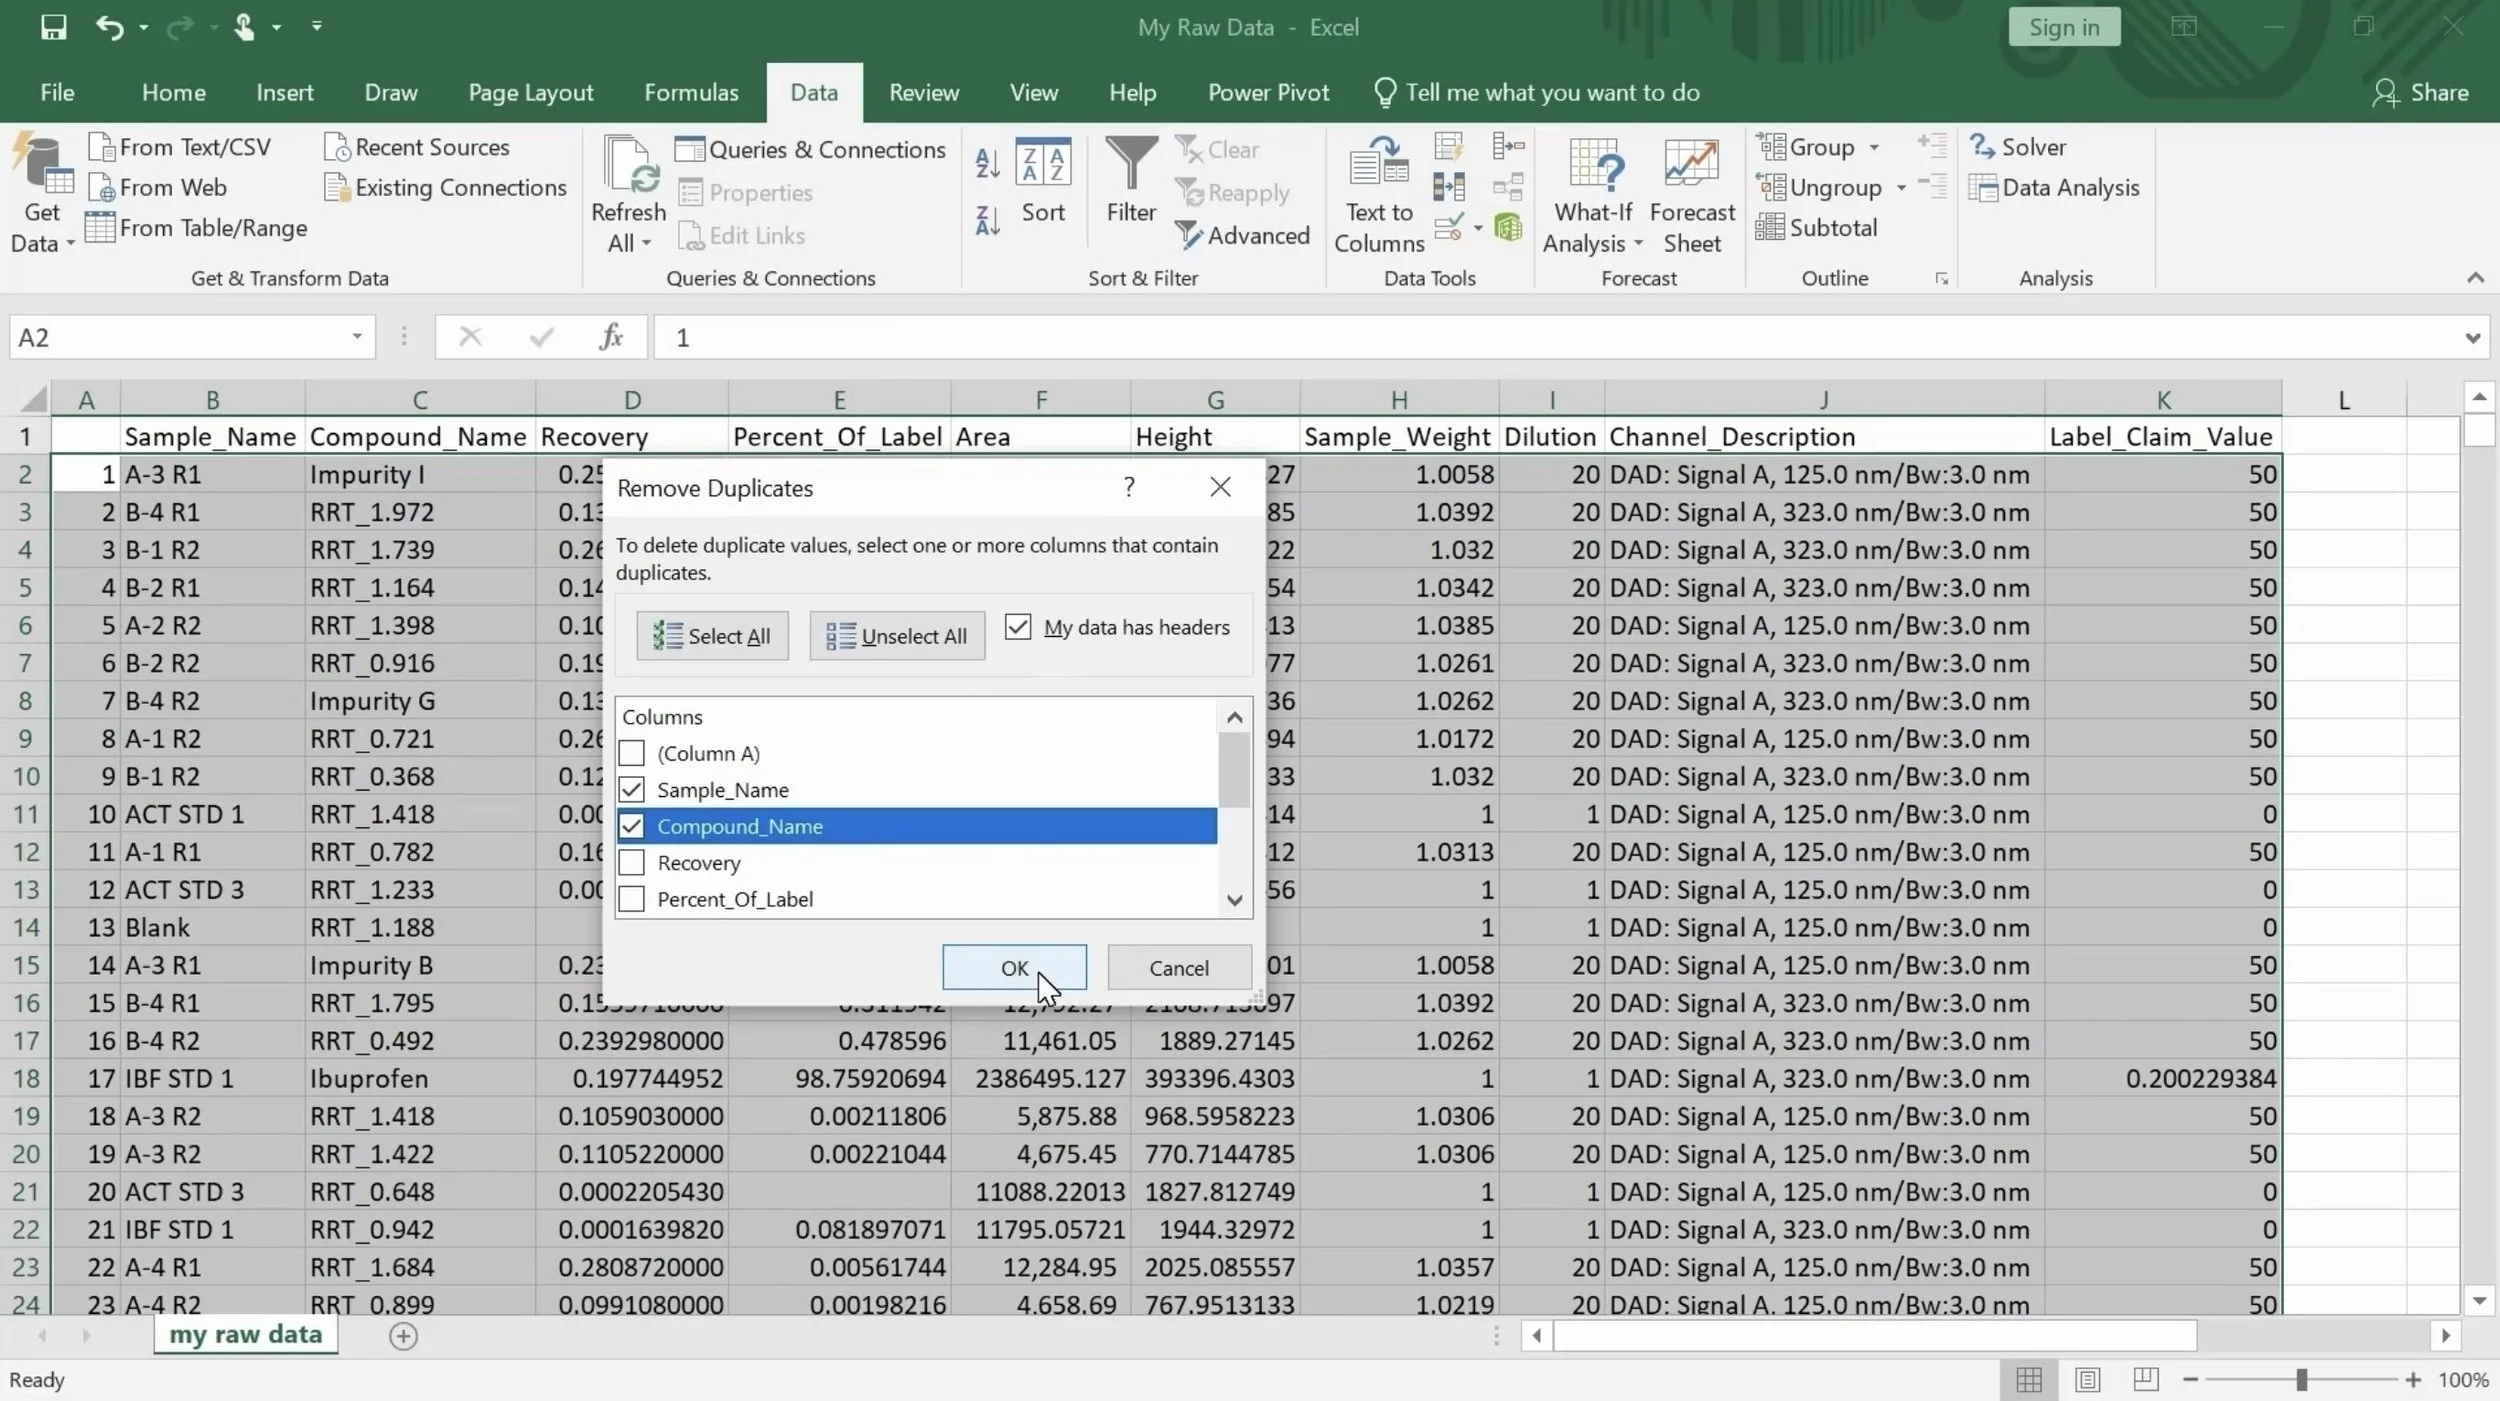Select the my raw data sheet tab
2500x1401 pixels.
click(x=245, y=1334)
